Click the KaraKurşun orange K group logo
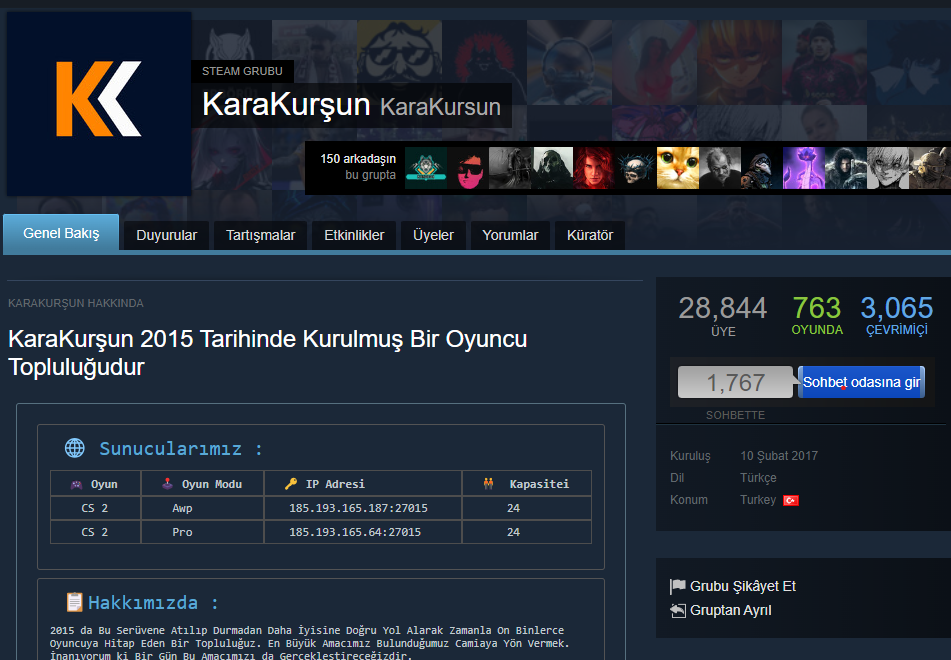The height and width of the screenshot is (660, 951). (99, 103)
